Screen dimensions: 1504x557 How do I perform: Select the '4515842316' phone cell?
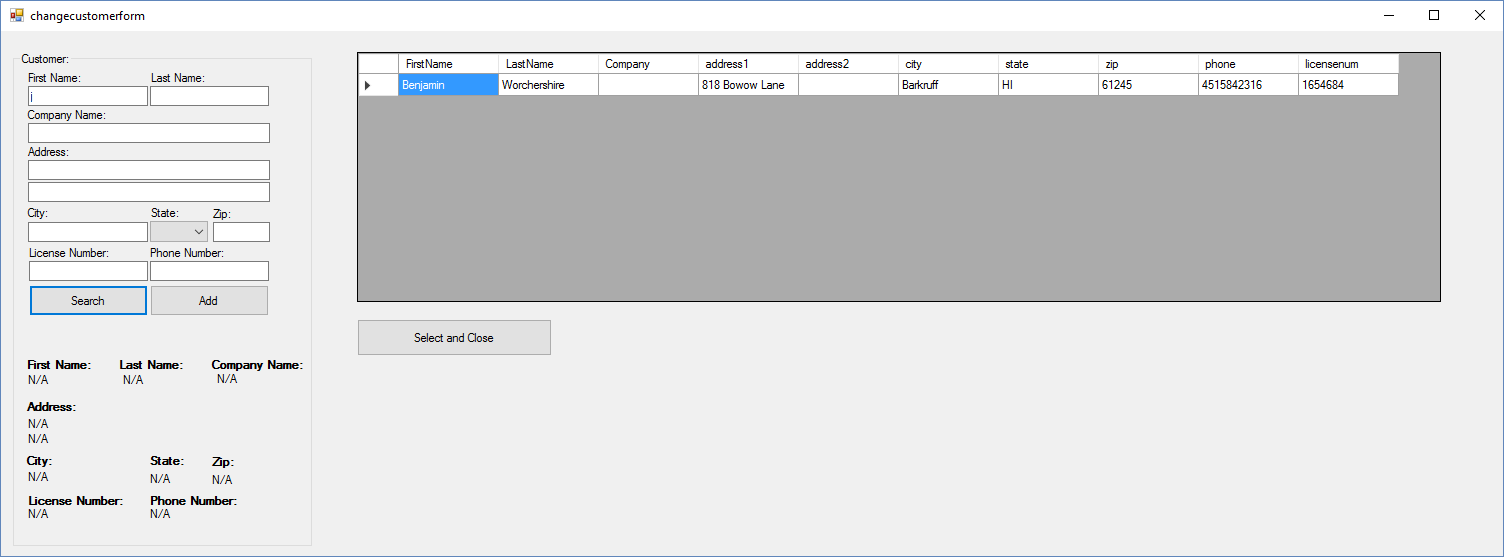(1248, 85)
